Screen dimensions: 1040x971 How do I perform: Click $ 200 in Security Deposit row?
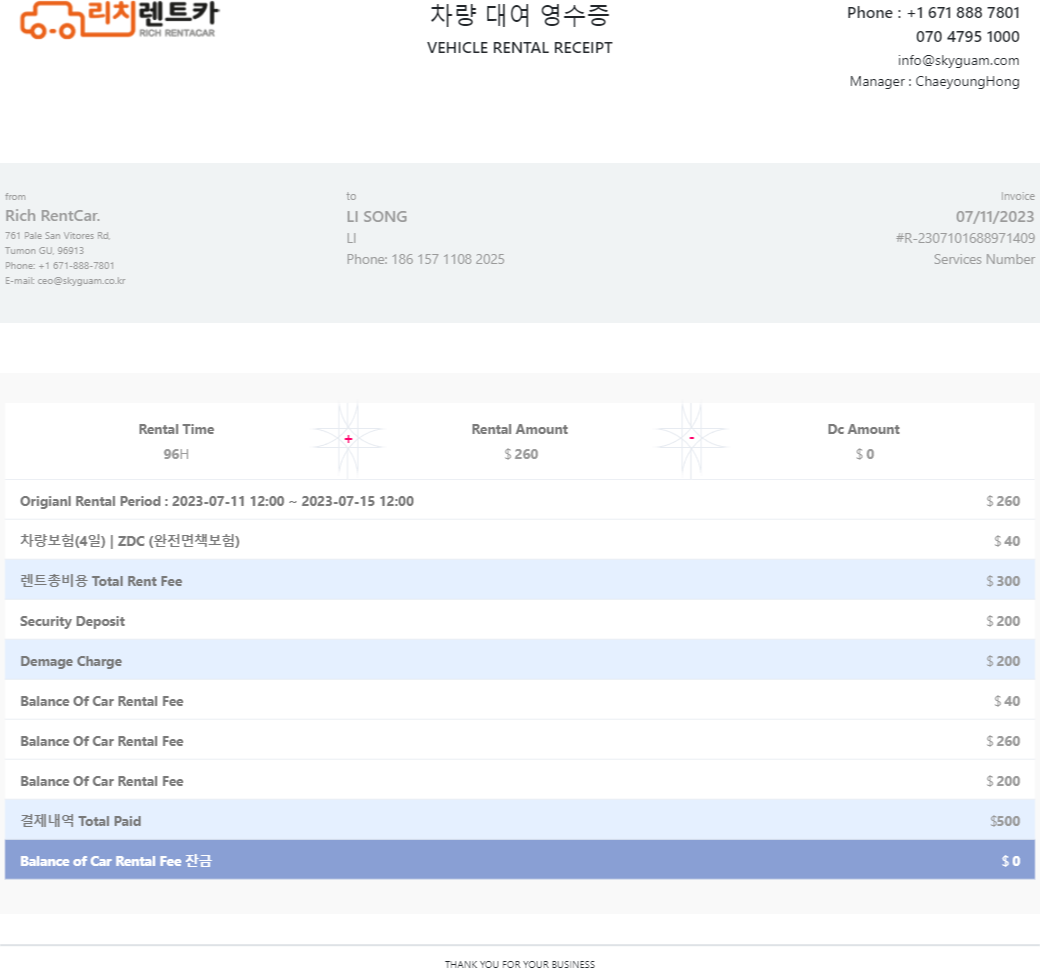point(1003,621)
